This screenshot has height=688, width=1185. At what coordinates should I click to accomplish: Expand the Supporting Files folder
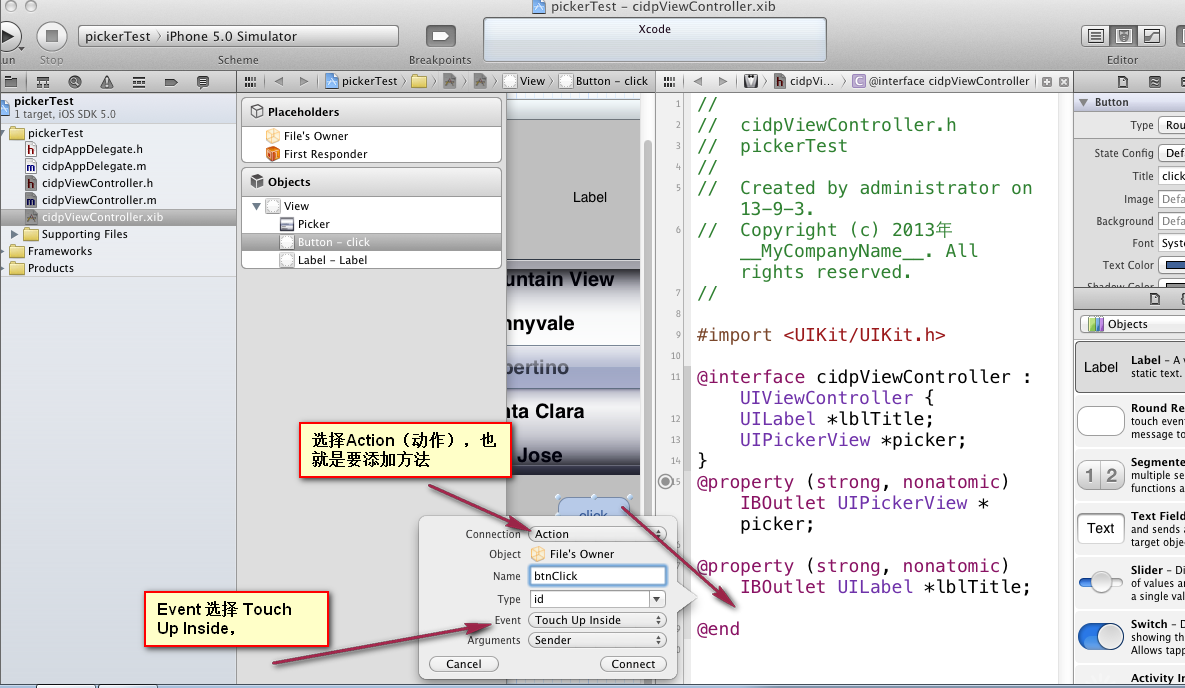pos(14,234)
